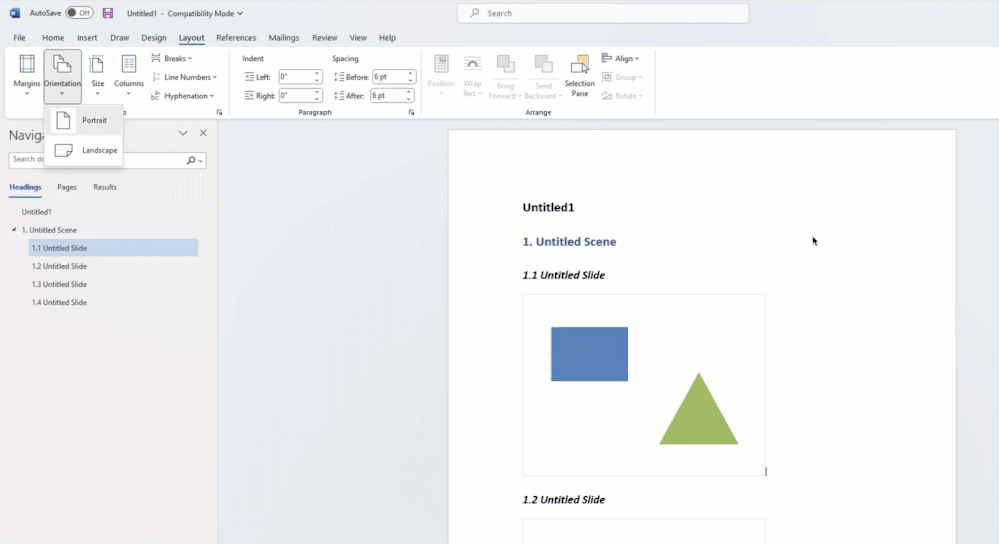Viewport: 999px width, 544px height.
Task: Select 1.1 Untitled Slide in Navigation
Action: (113, 248)
